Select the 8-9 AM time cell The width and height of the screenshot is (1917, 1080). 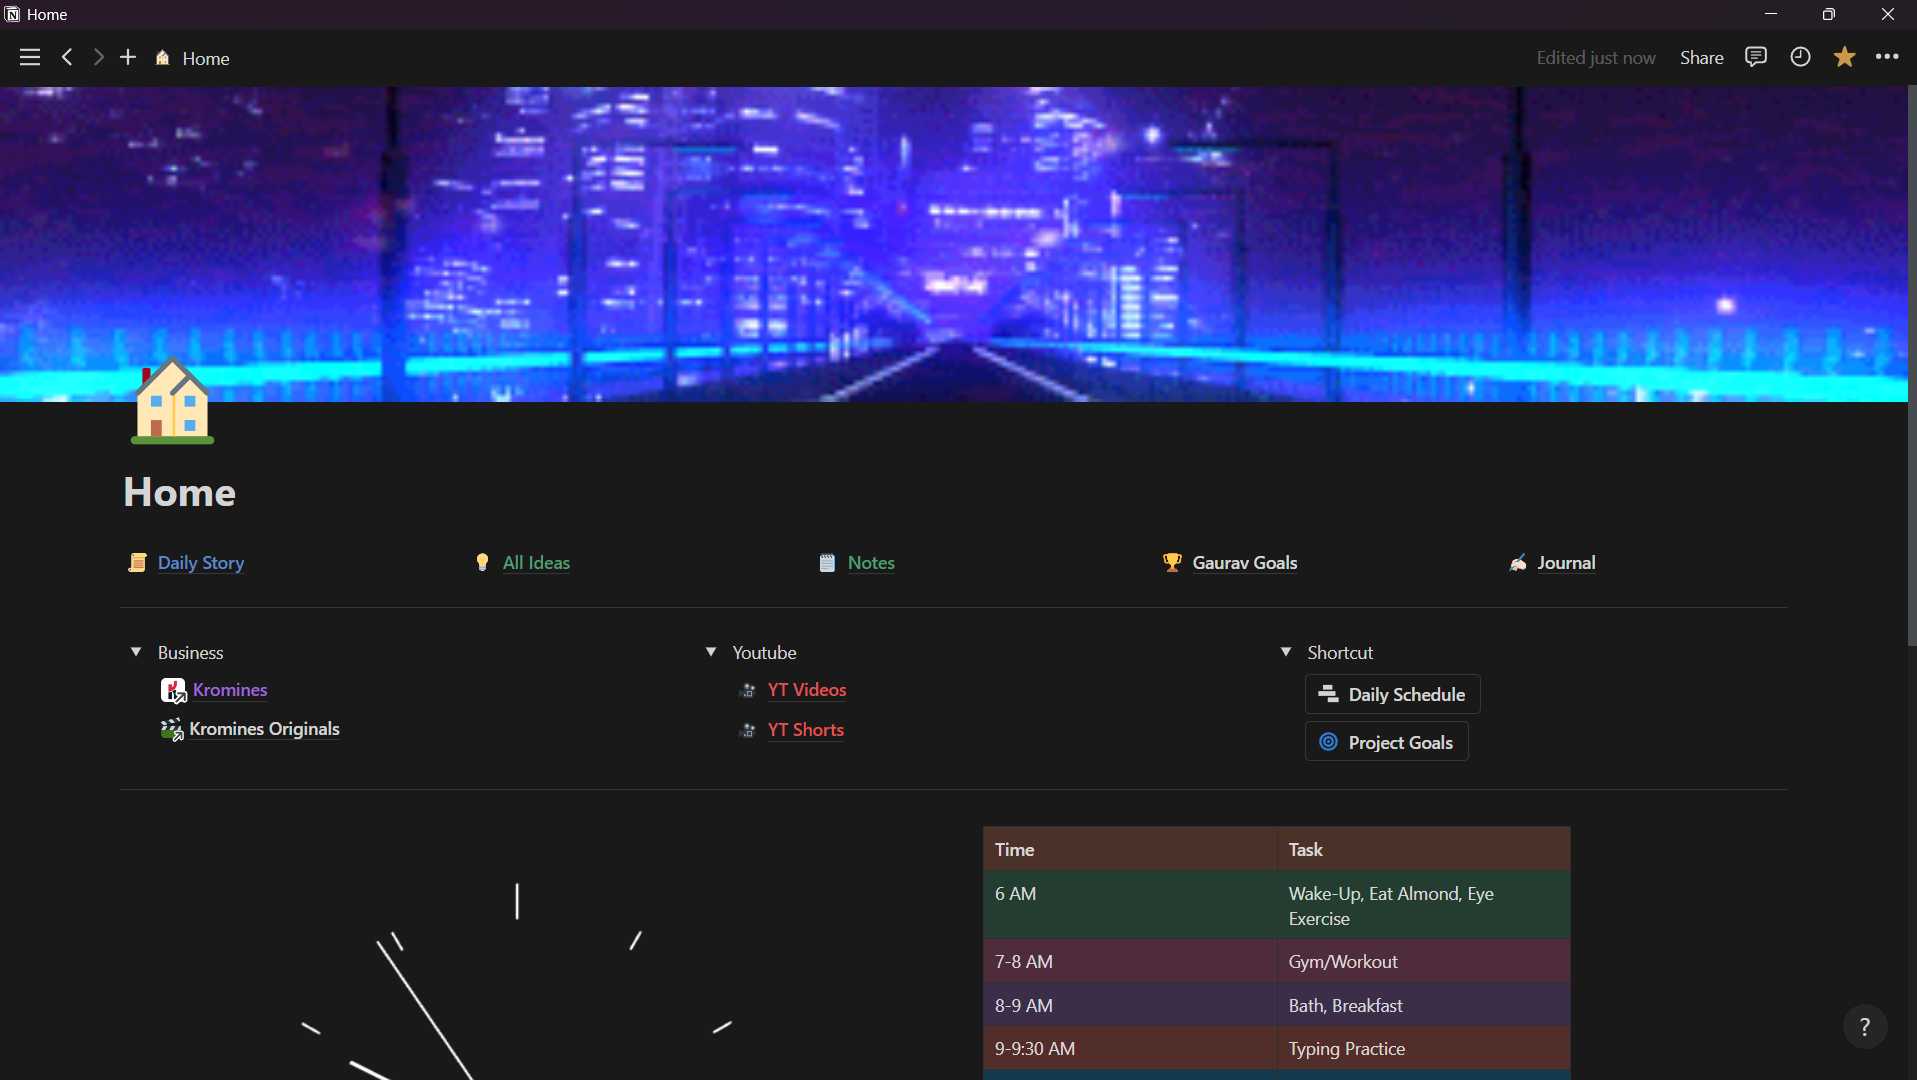click(x=1130, y=1005)
